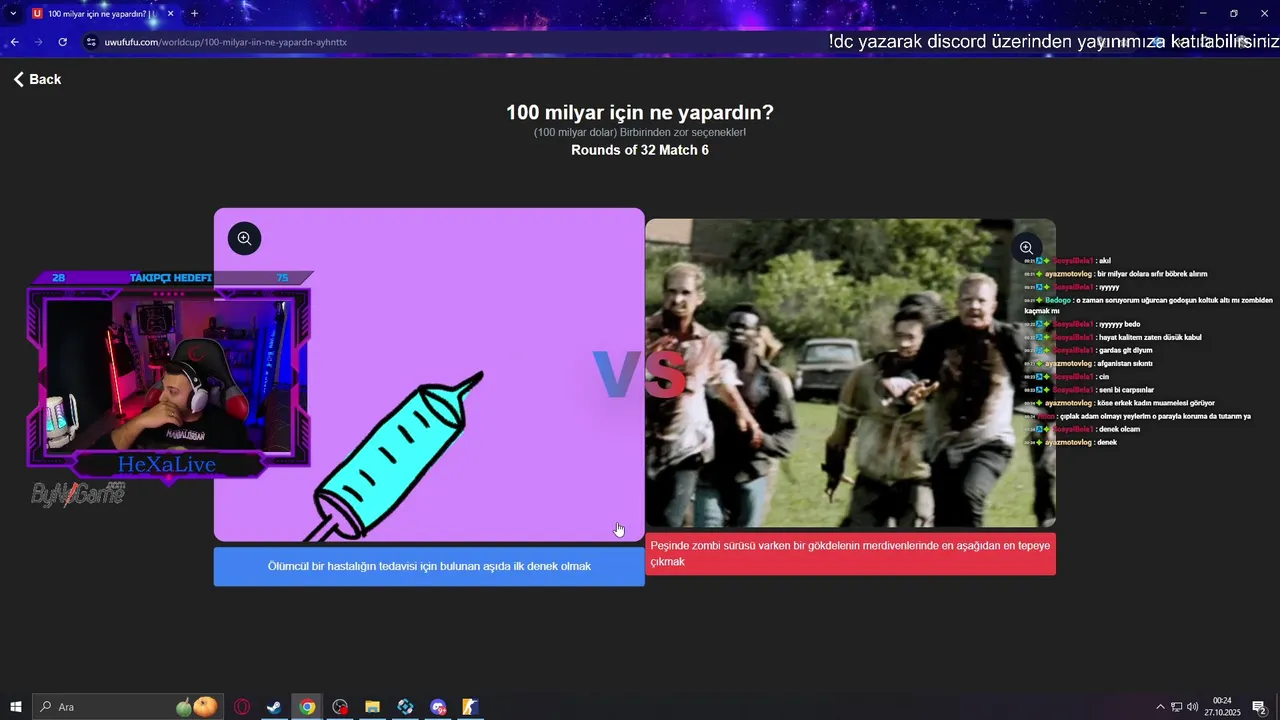Screen dimensions: 1280x720
Task: Restore down the Chrome window
Action: [x=1234, y=13]
